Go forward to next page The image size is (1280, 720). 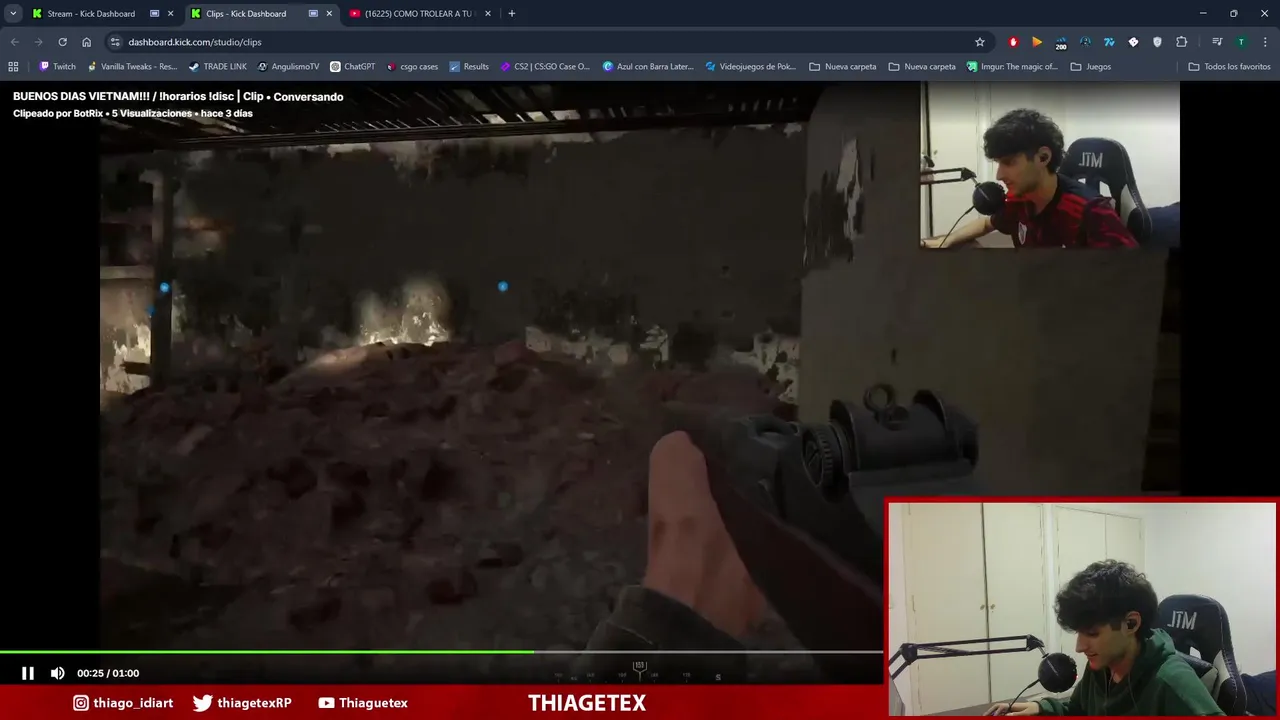click(38, 42)
